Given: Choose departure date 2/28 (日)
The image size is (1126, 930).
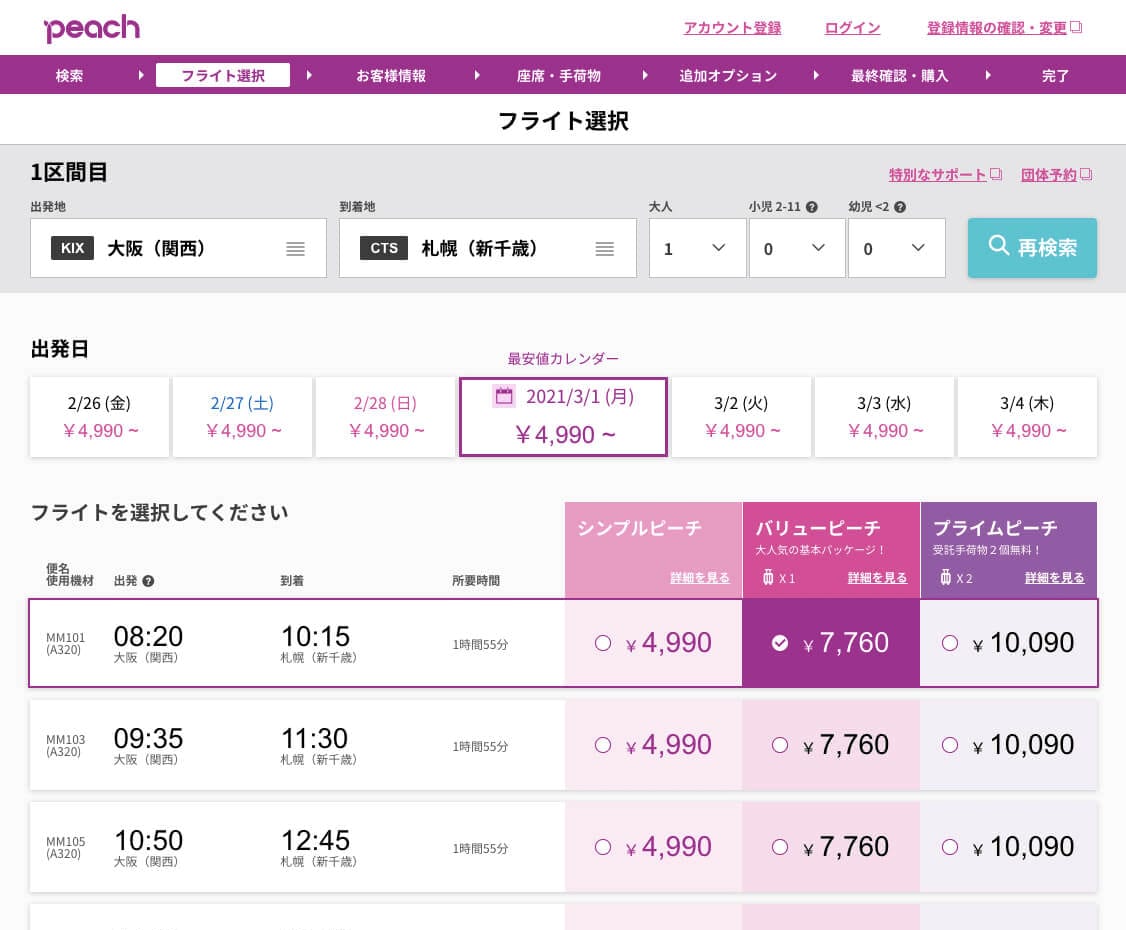Looking at the screenshot, I should coord(385,417).
